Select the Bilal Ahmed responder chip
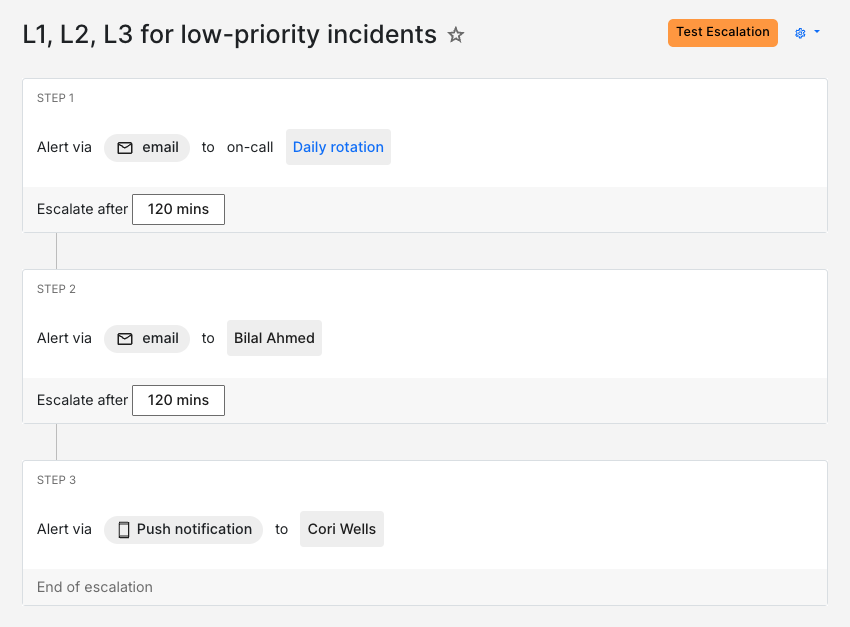The width and height of the screenshot is (850, 627). [274, 337]
